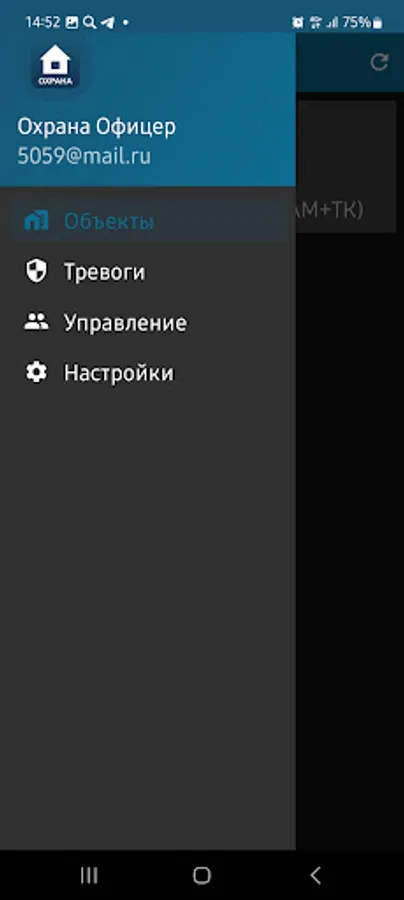404x900 pixels.
Task: Tap the dimmed object card behind drawer
Action: 346,166
